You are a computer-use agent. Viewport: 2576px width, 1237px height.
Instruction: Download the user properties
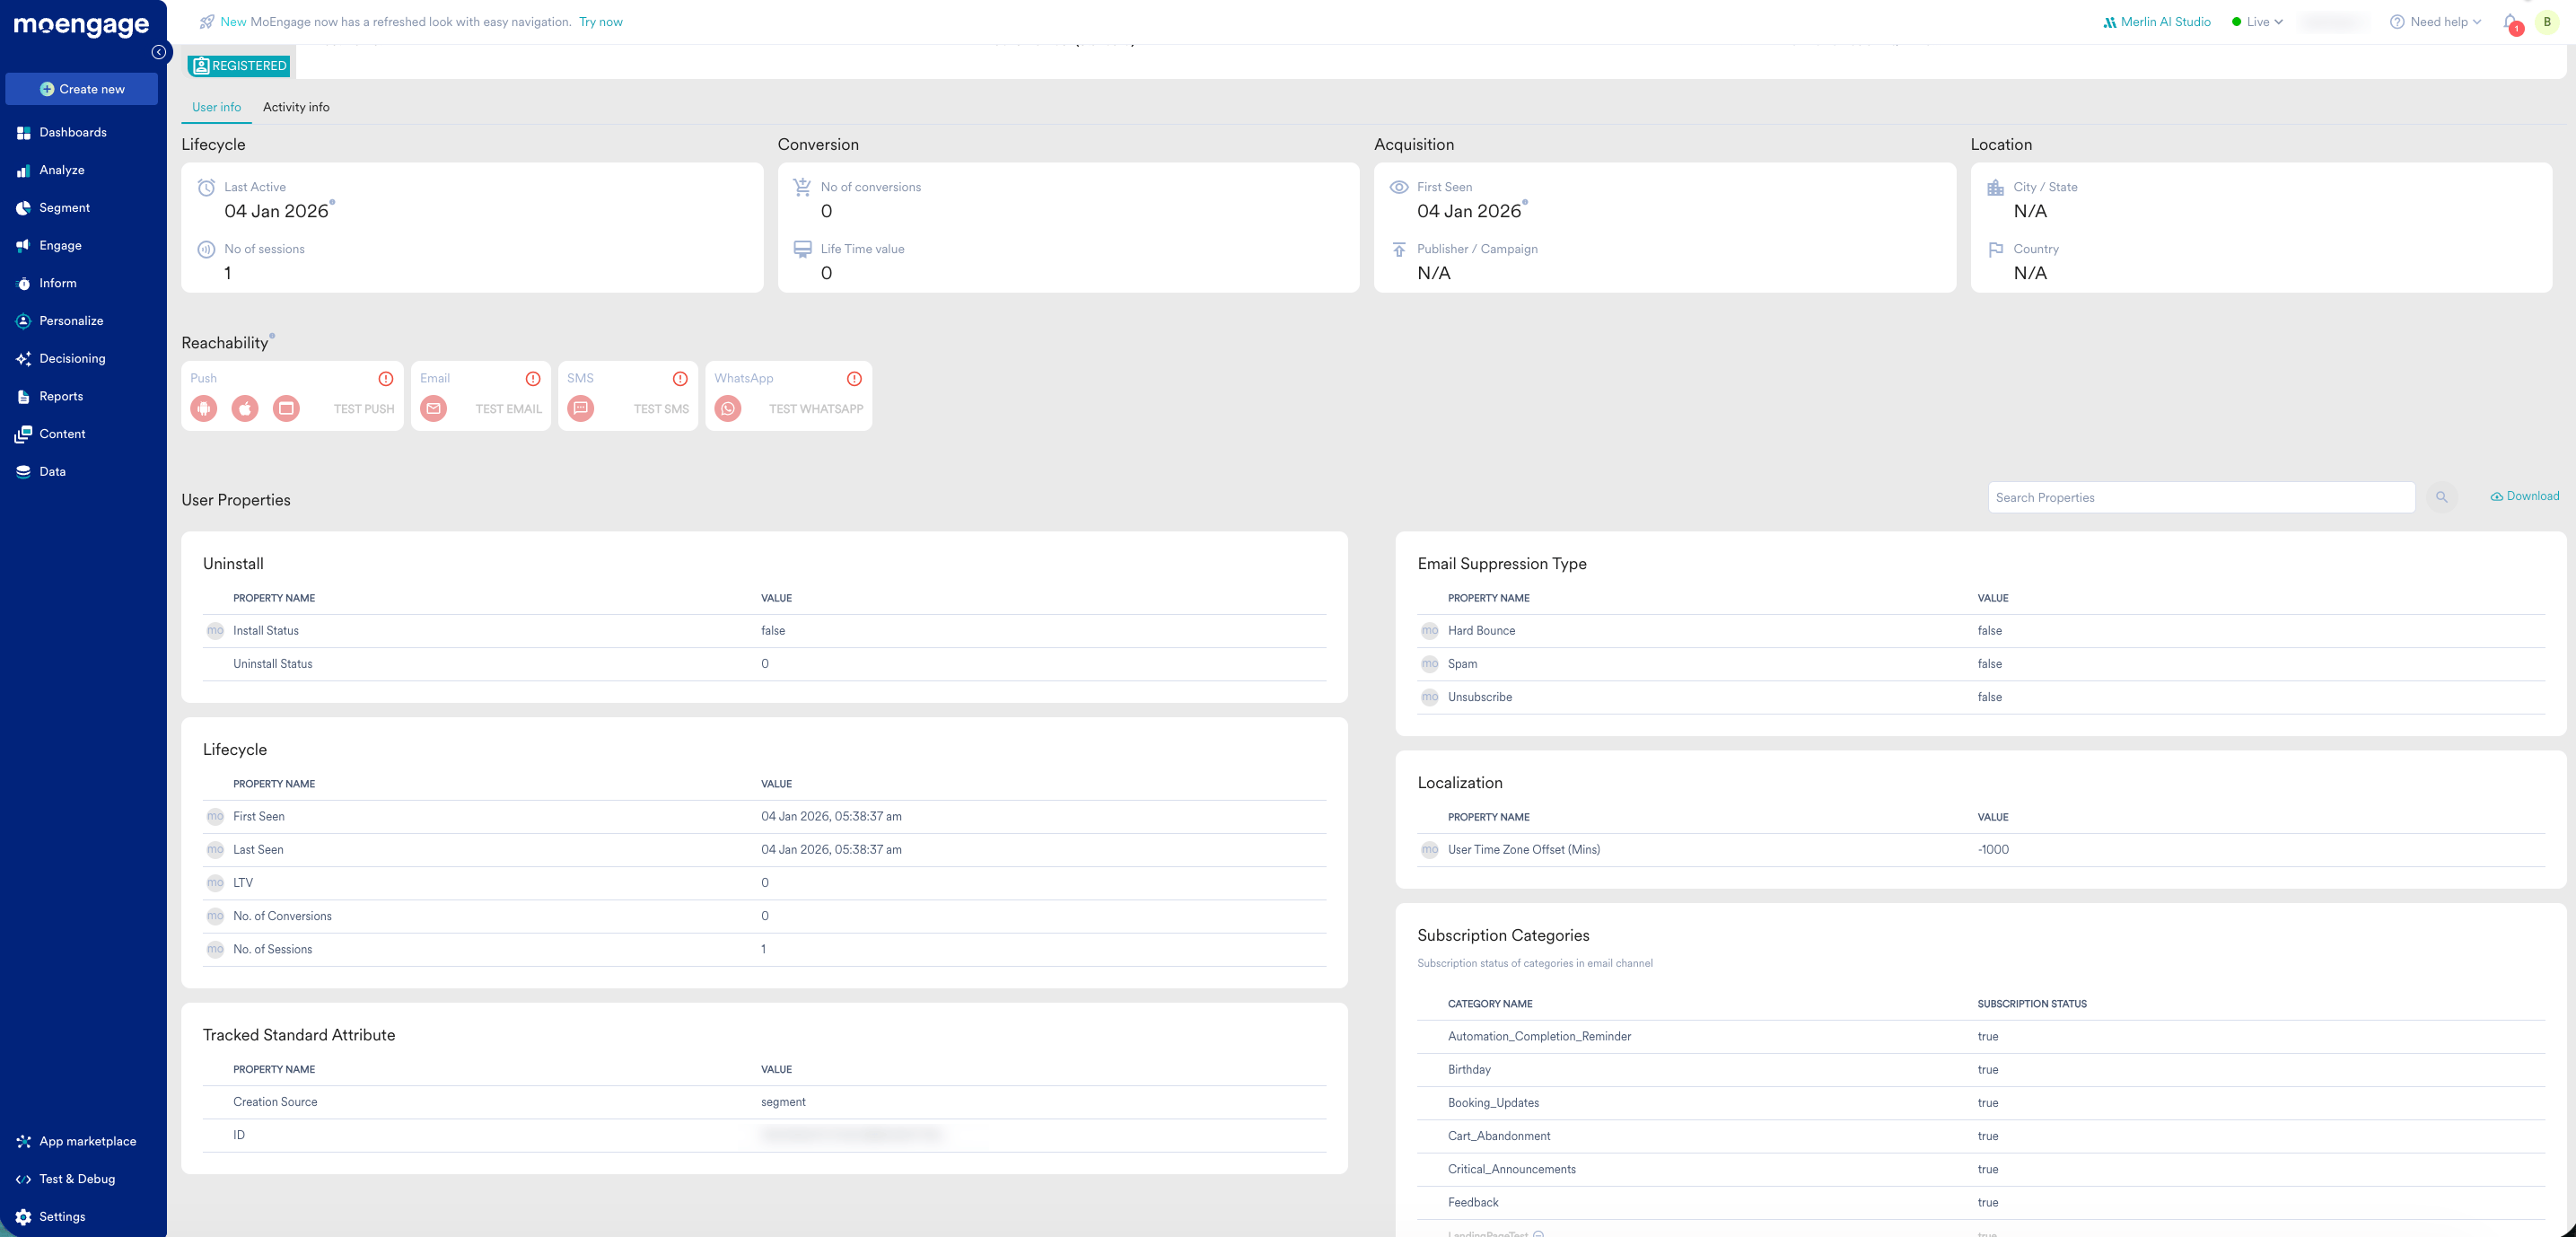[x=2525, y=496]
